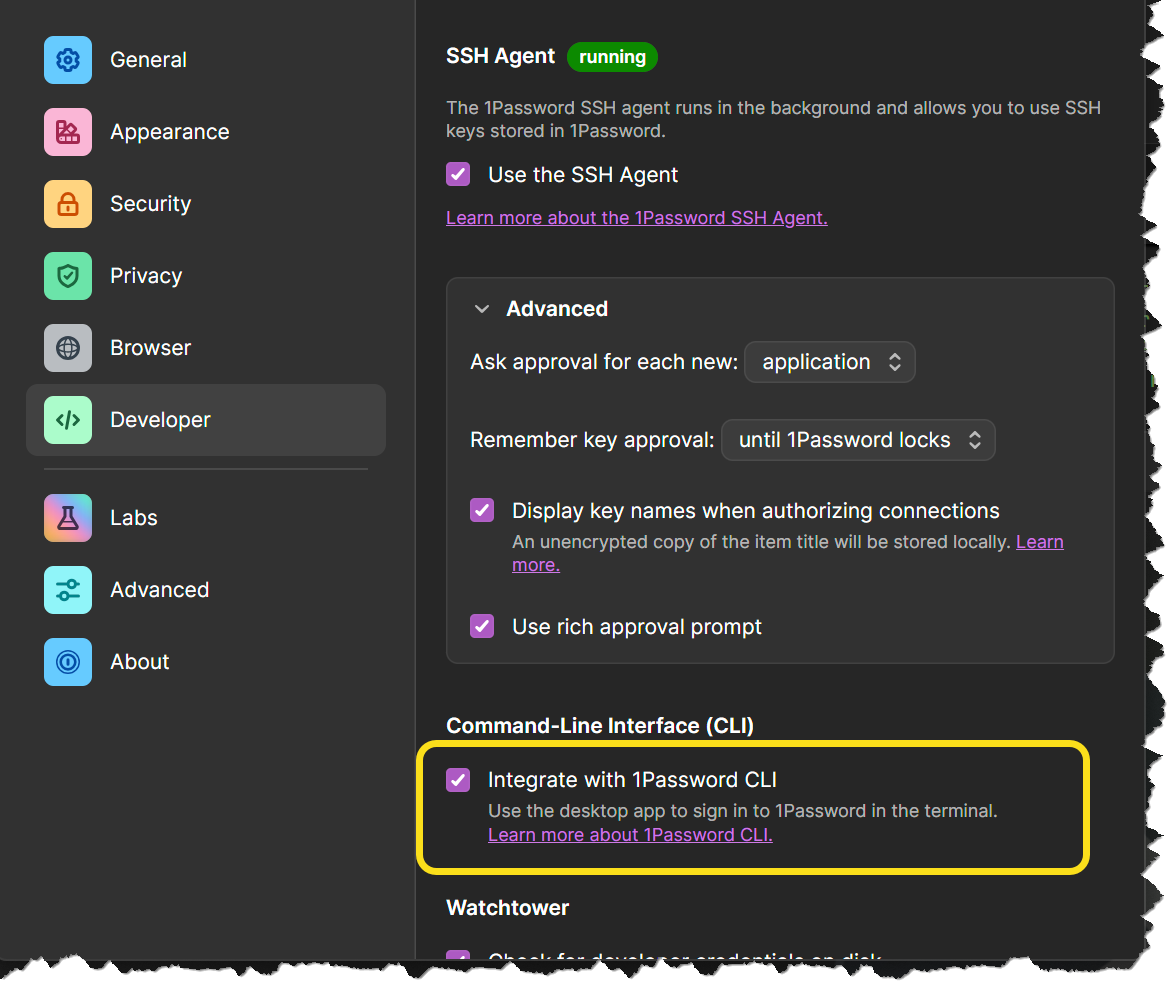Click the Browser globe icon
Screen dimensions: 1175x991
(67, 348)
